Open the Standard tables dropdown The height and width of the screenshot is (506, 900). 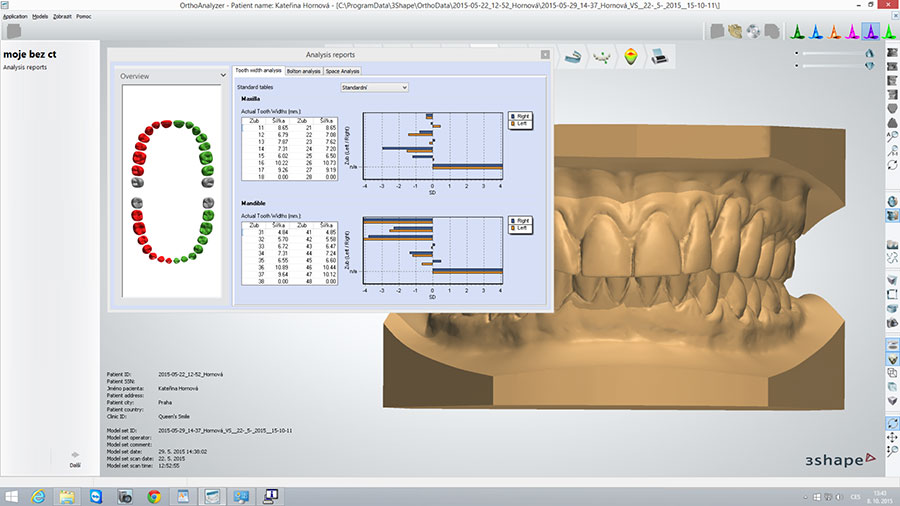click(374, 87)
